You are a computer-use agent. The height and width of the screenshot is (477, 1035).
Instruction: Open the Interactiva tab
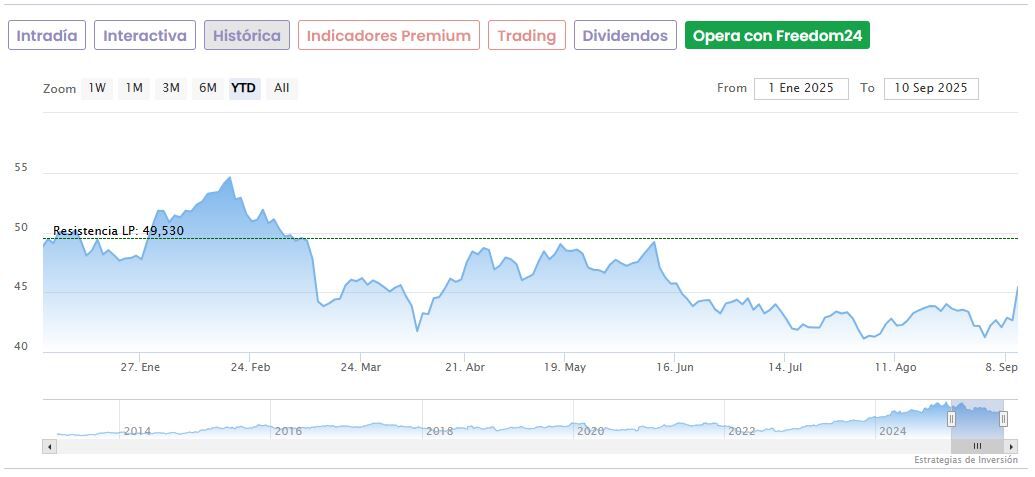click(145, 36)
